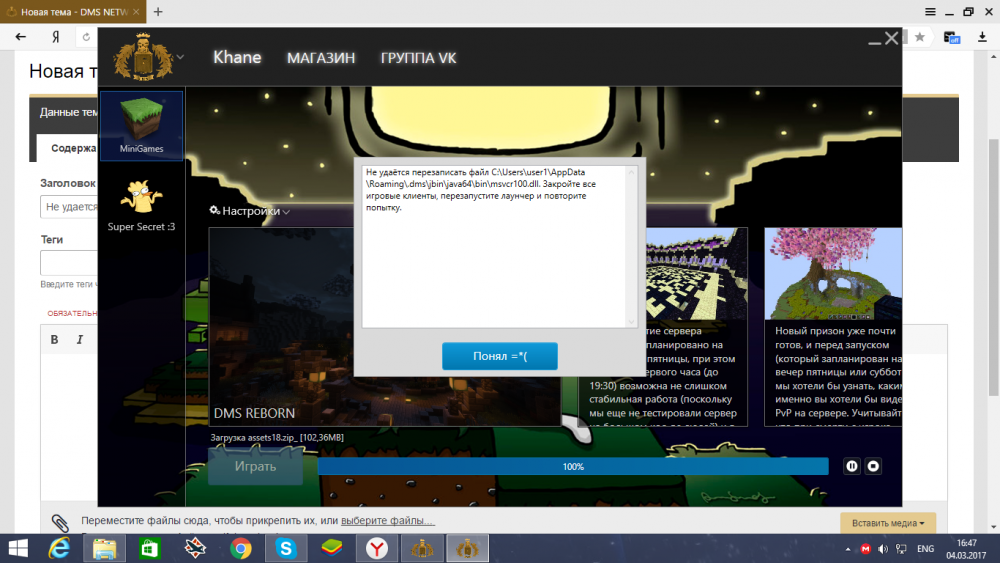Pause the download with the pause icon
The image size is (1000, 563).
pyautogui.click(x=852, y=466)
